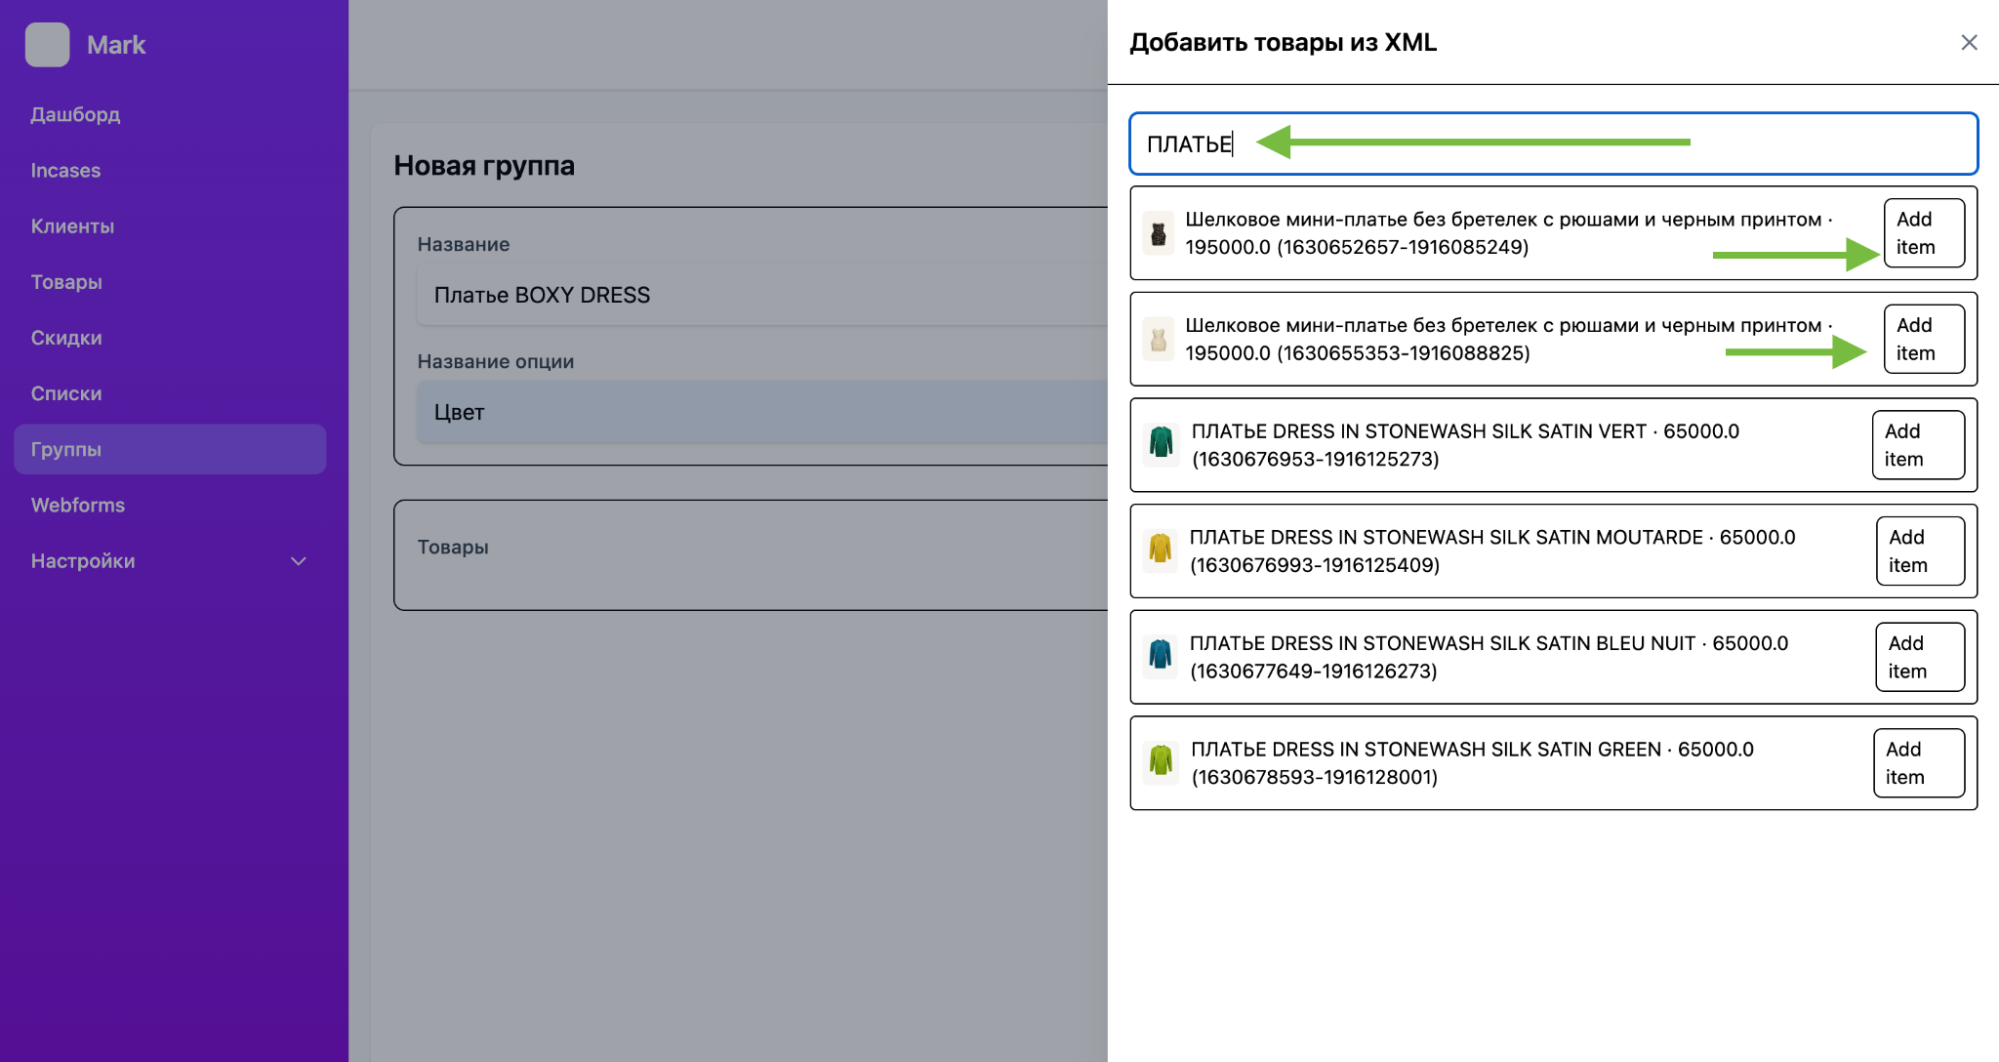Click the lime GREEN dress thumbnail
Image resolution: width=1999 pixels, height=1062 pixels.
[x=1160, y=760]
